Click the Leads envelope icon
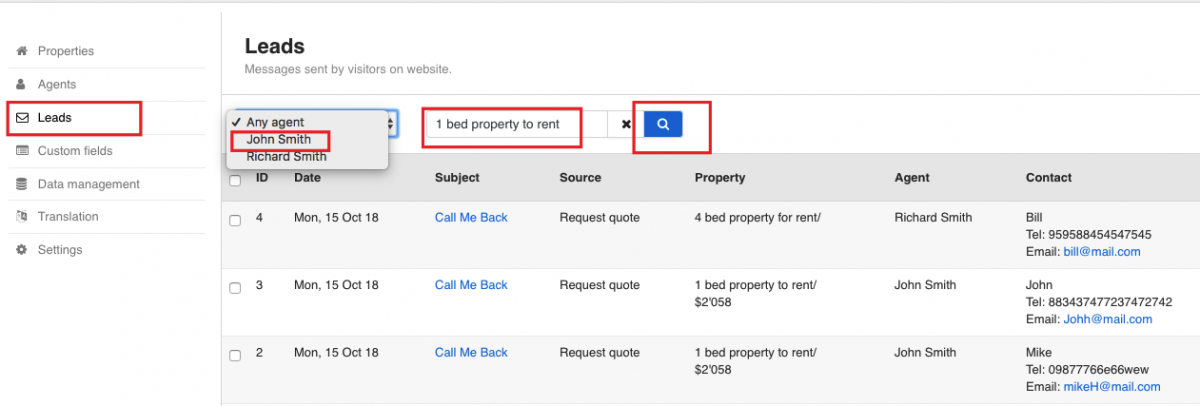The height and width of the screenshot is (406, 1200). (x=21, y=118)
